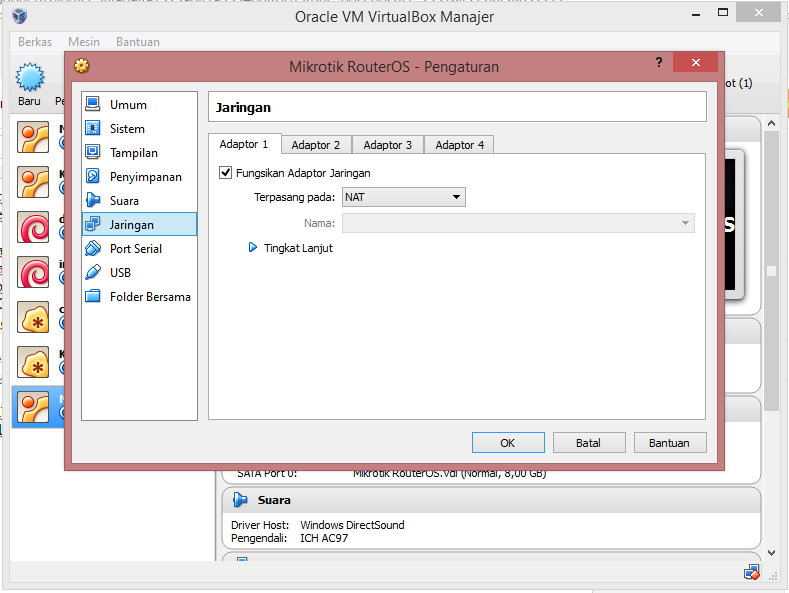Select the first Debian swirl VM icon
This screenshot has width=789, height=593.
33,227
